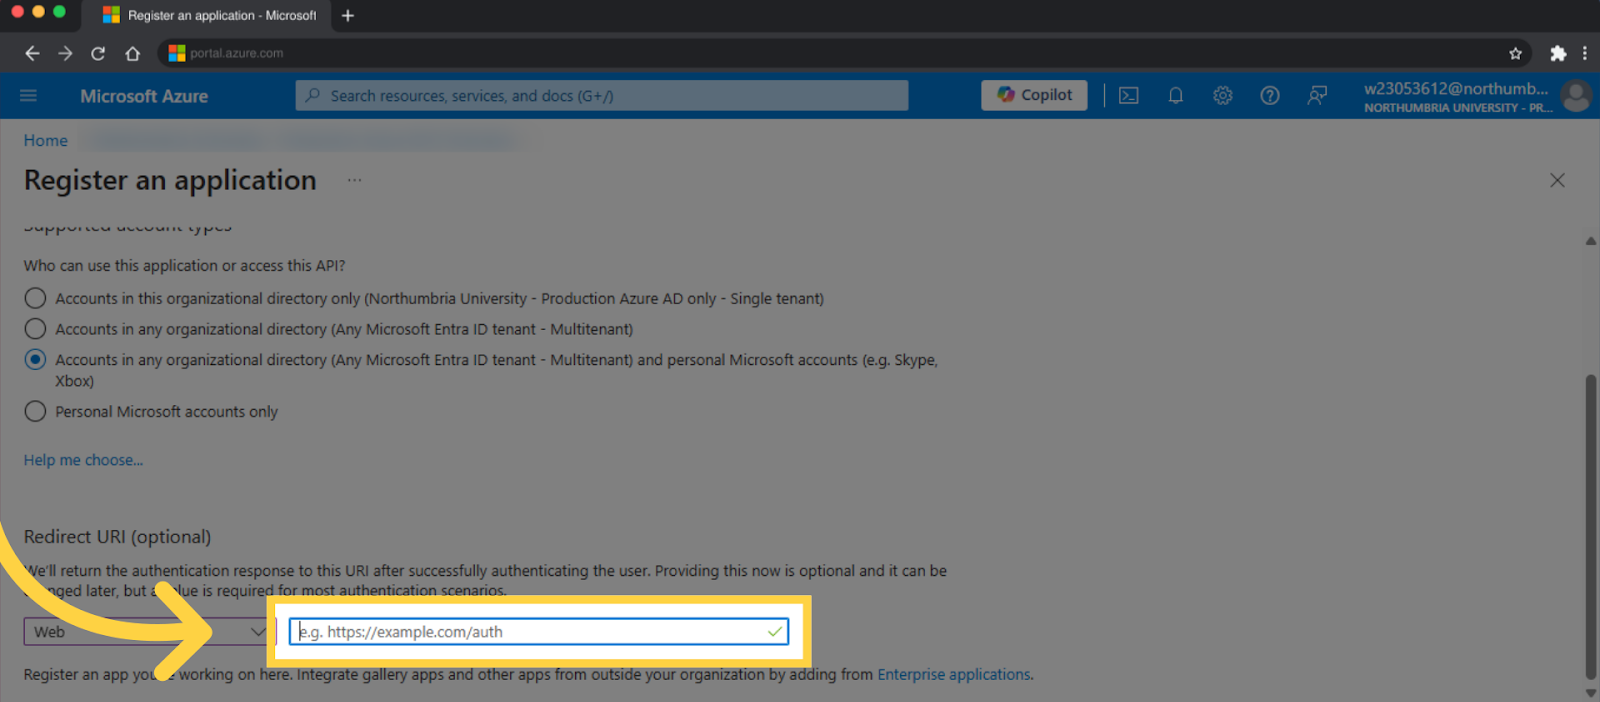Select Multitenant and personal Microsoft accounts option
The width and height of the screenshot is (1600, 702).
point(35,359)
